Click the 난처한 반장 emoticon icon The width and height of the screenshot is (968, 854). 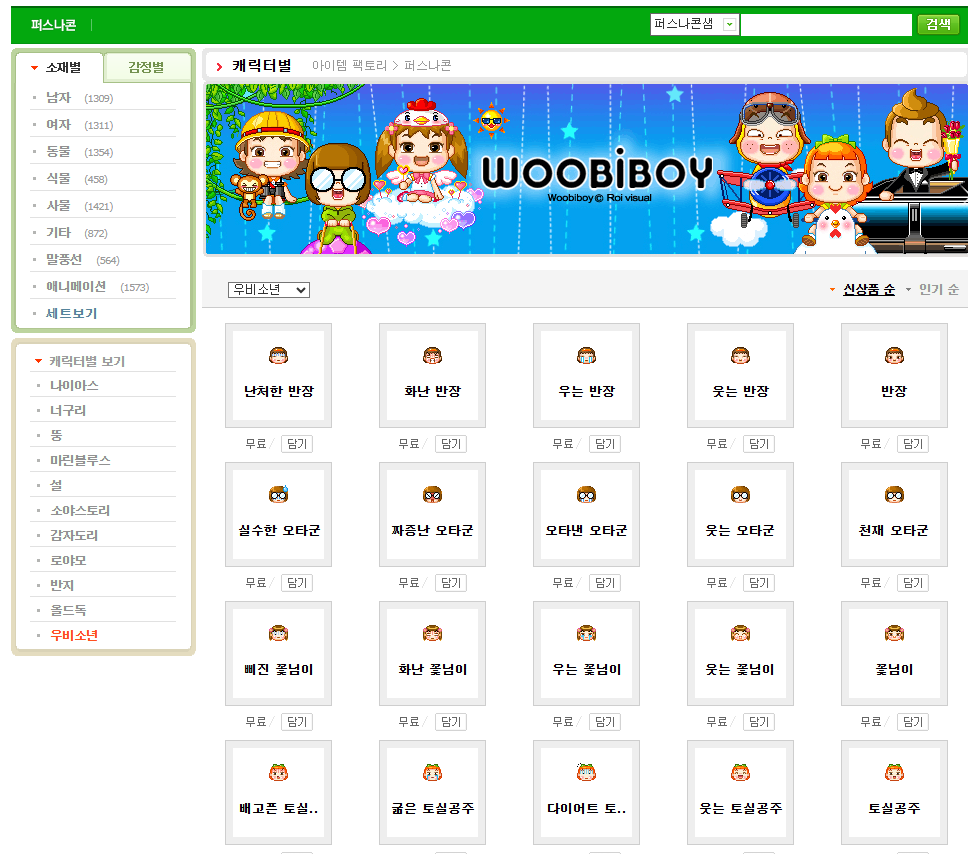click(278, 356)
